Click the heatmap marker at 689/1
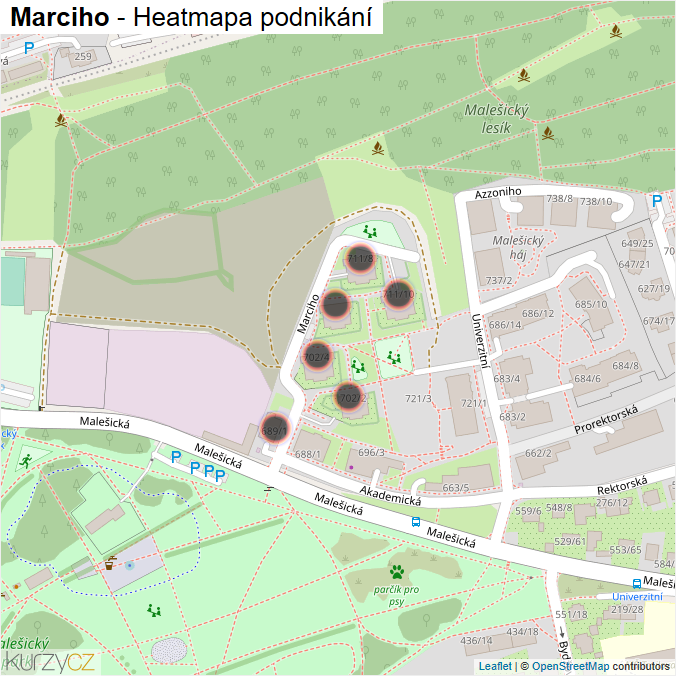Image resolution: width=676 pixels, height=676 pixels. pos(275,429)
